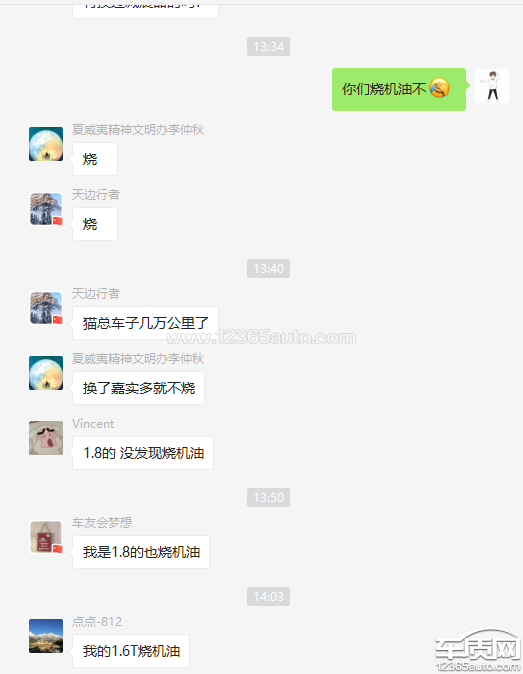
Task: Select the green '你们烧机油不' message bubble
Action: tap(399, 89)
